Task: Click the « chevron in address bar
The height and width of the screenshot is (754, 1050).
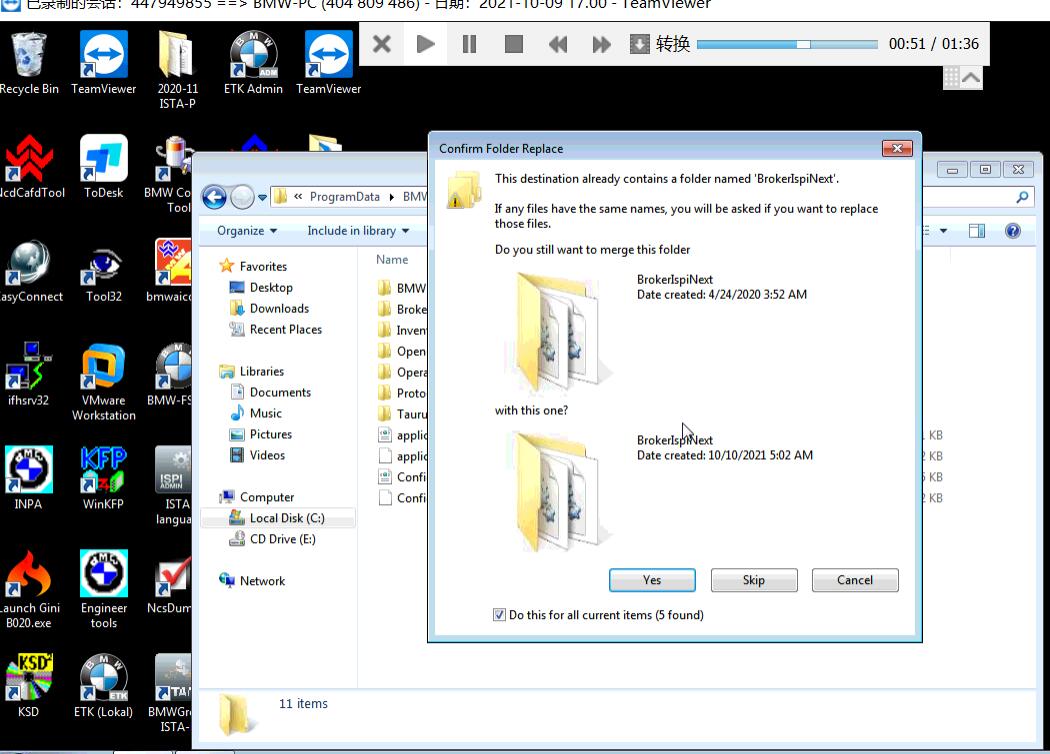Action: 298,197
